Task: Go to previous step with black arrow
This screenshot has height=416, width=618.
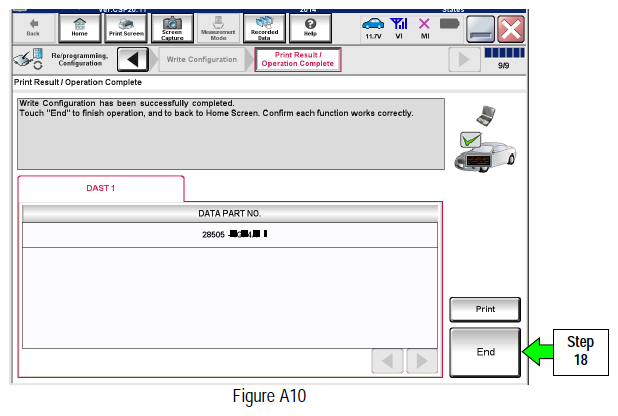Action: (x=133, y=60)
